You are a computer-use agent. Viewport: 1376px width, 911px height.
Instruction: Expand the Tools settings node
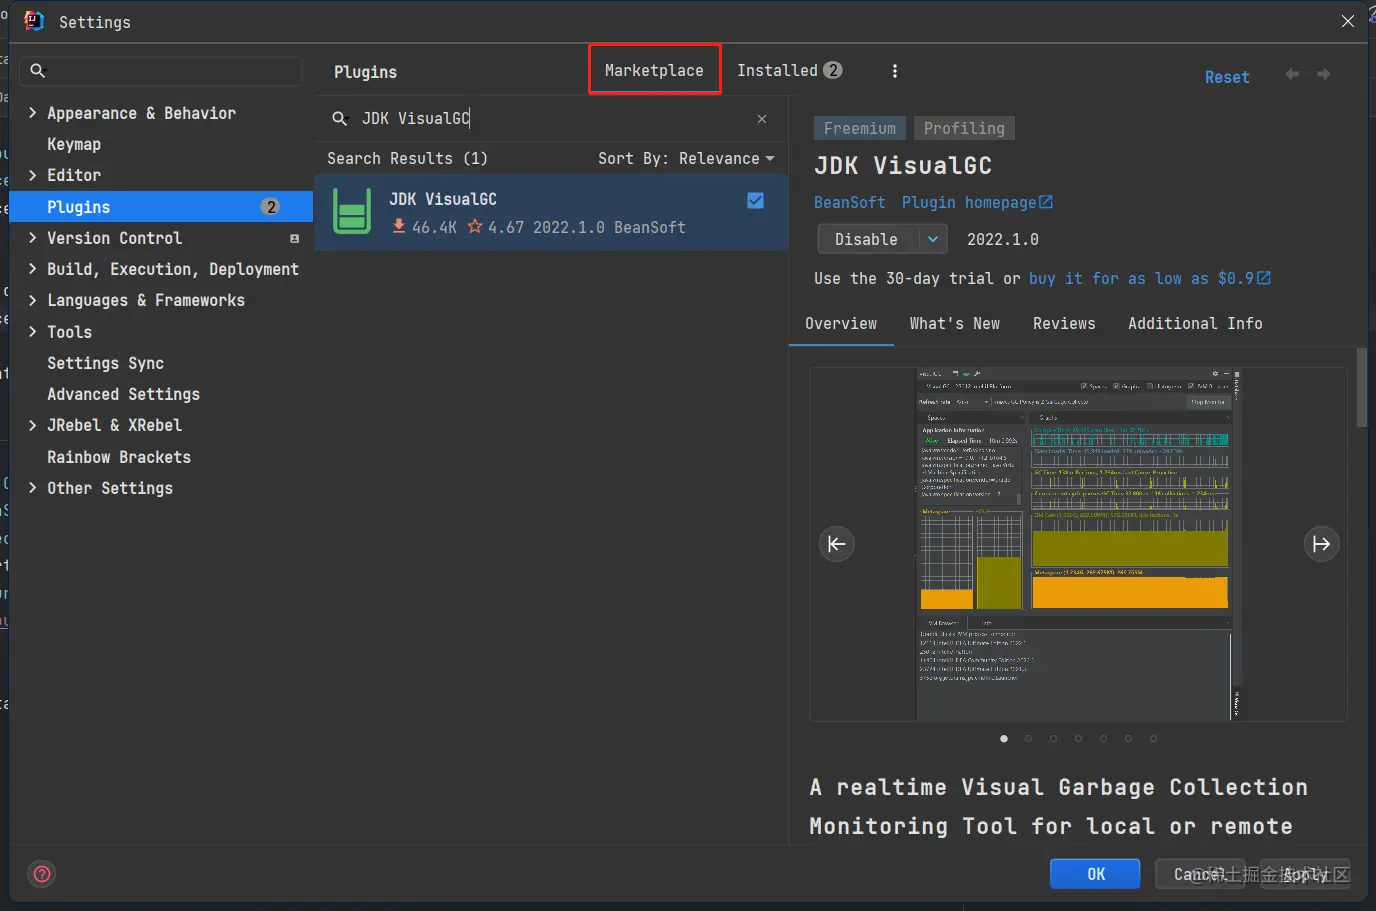(33, 332)
